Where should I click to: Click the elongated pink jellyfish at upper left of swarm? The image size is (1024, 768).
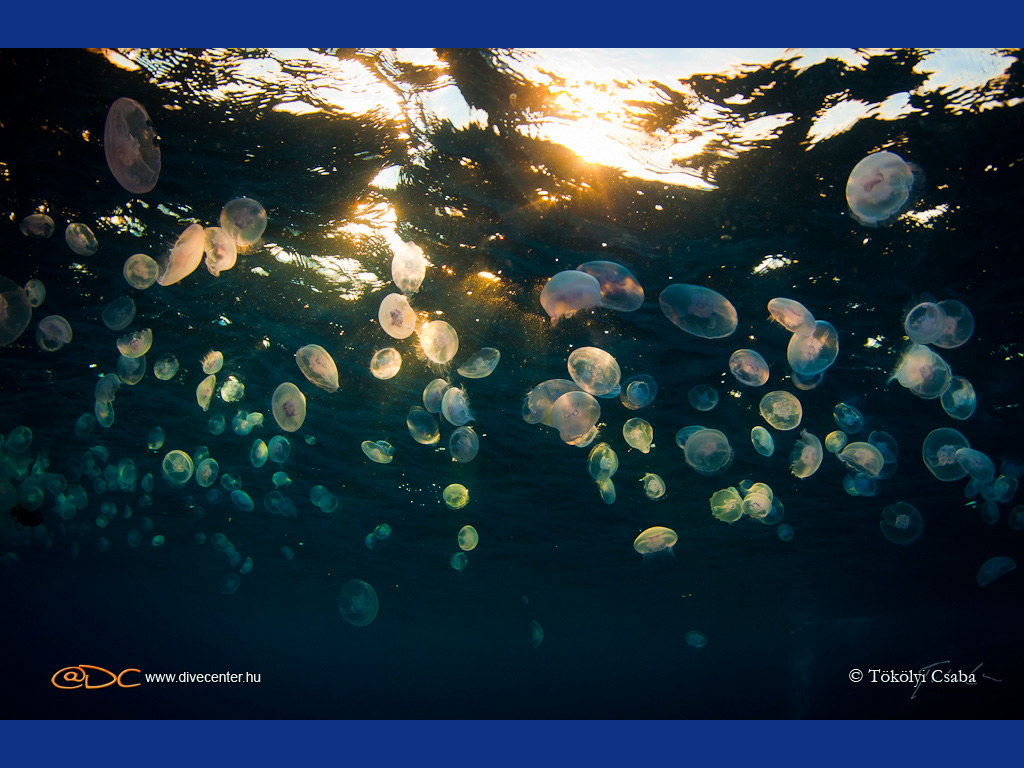pos(183,254)
